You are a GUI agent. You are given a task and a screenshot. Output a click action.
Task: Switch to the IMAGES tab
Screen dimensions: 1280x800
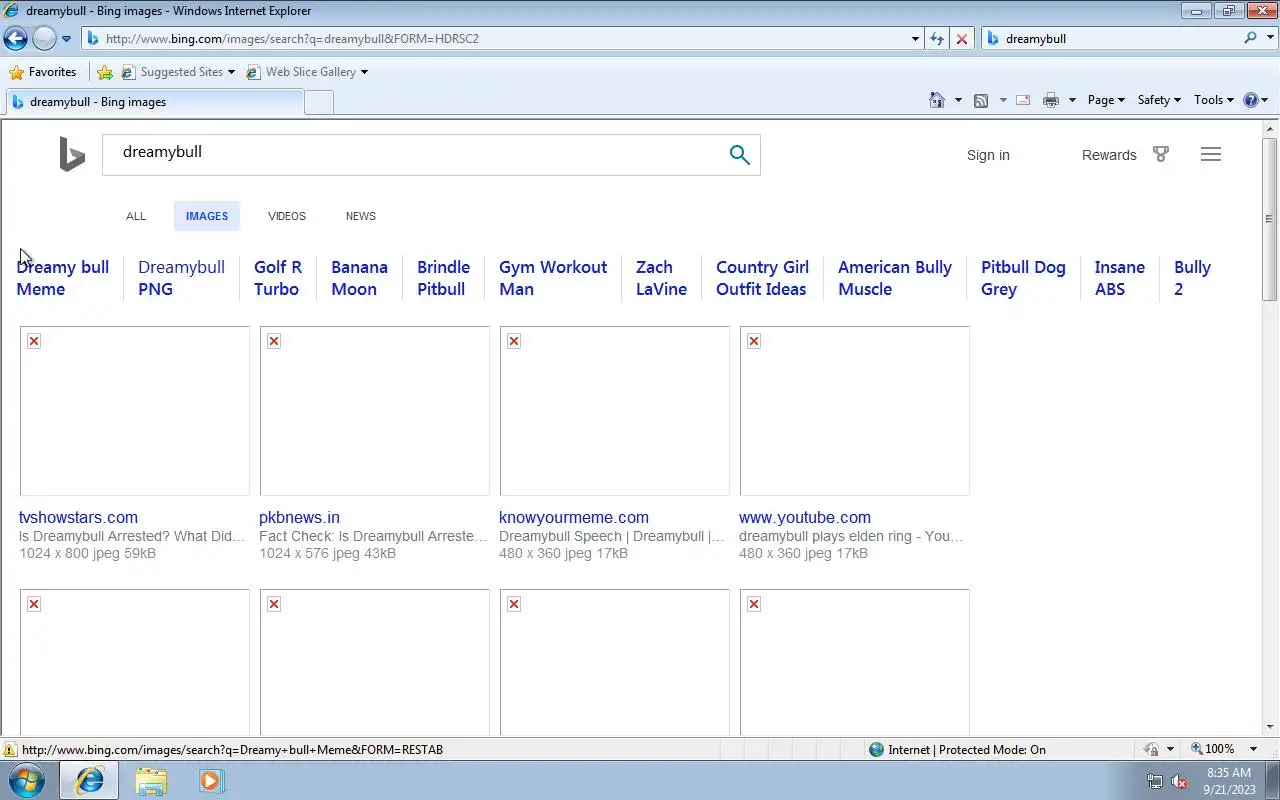coord(207,216)
